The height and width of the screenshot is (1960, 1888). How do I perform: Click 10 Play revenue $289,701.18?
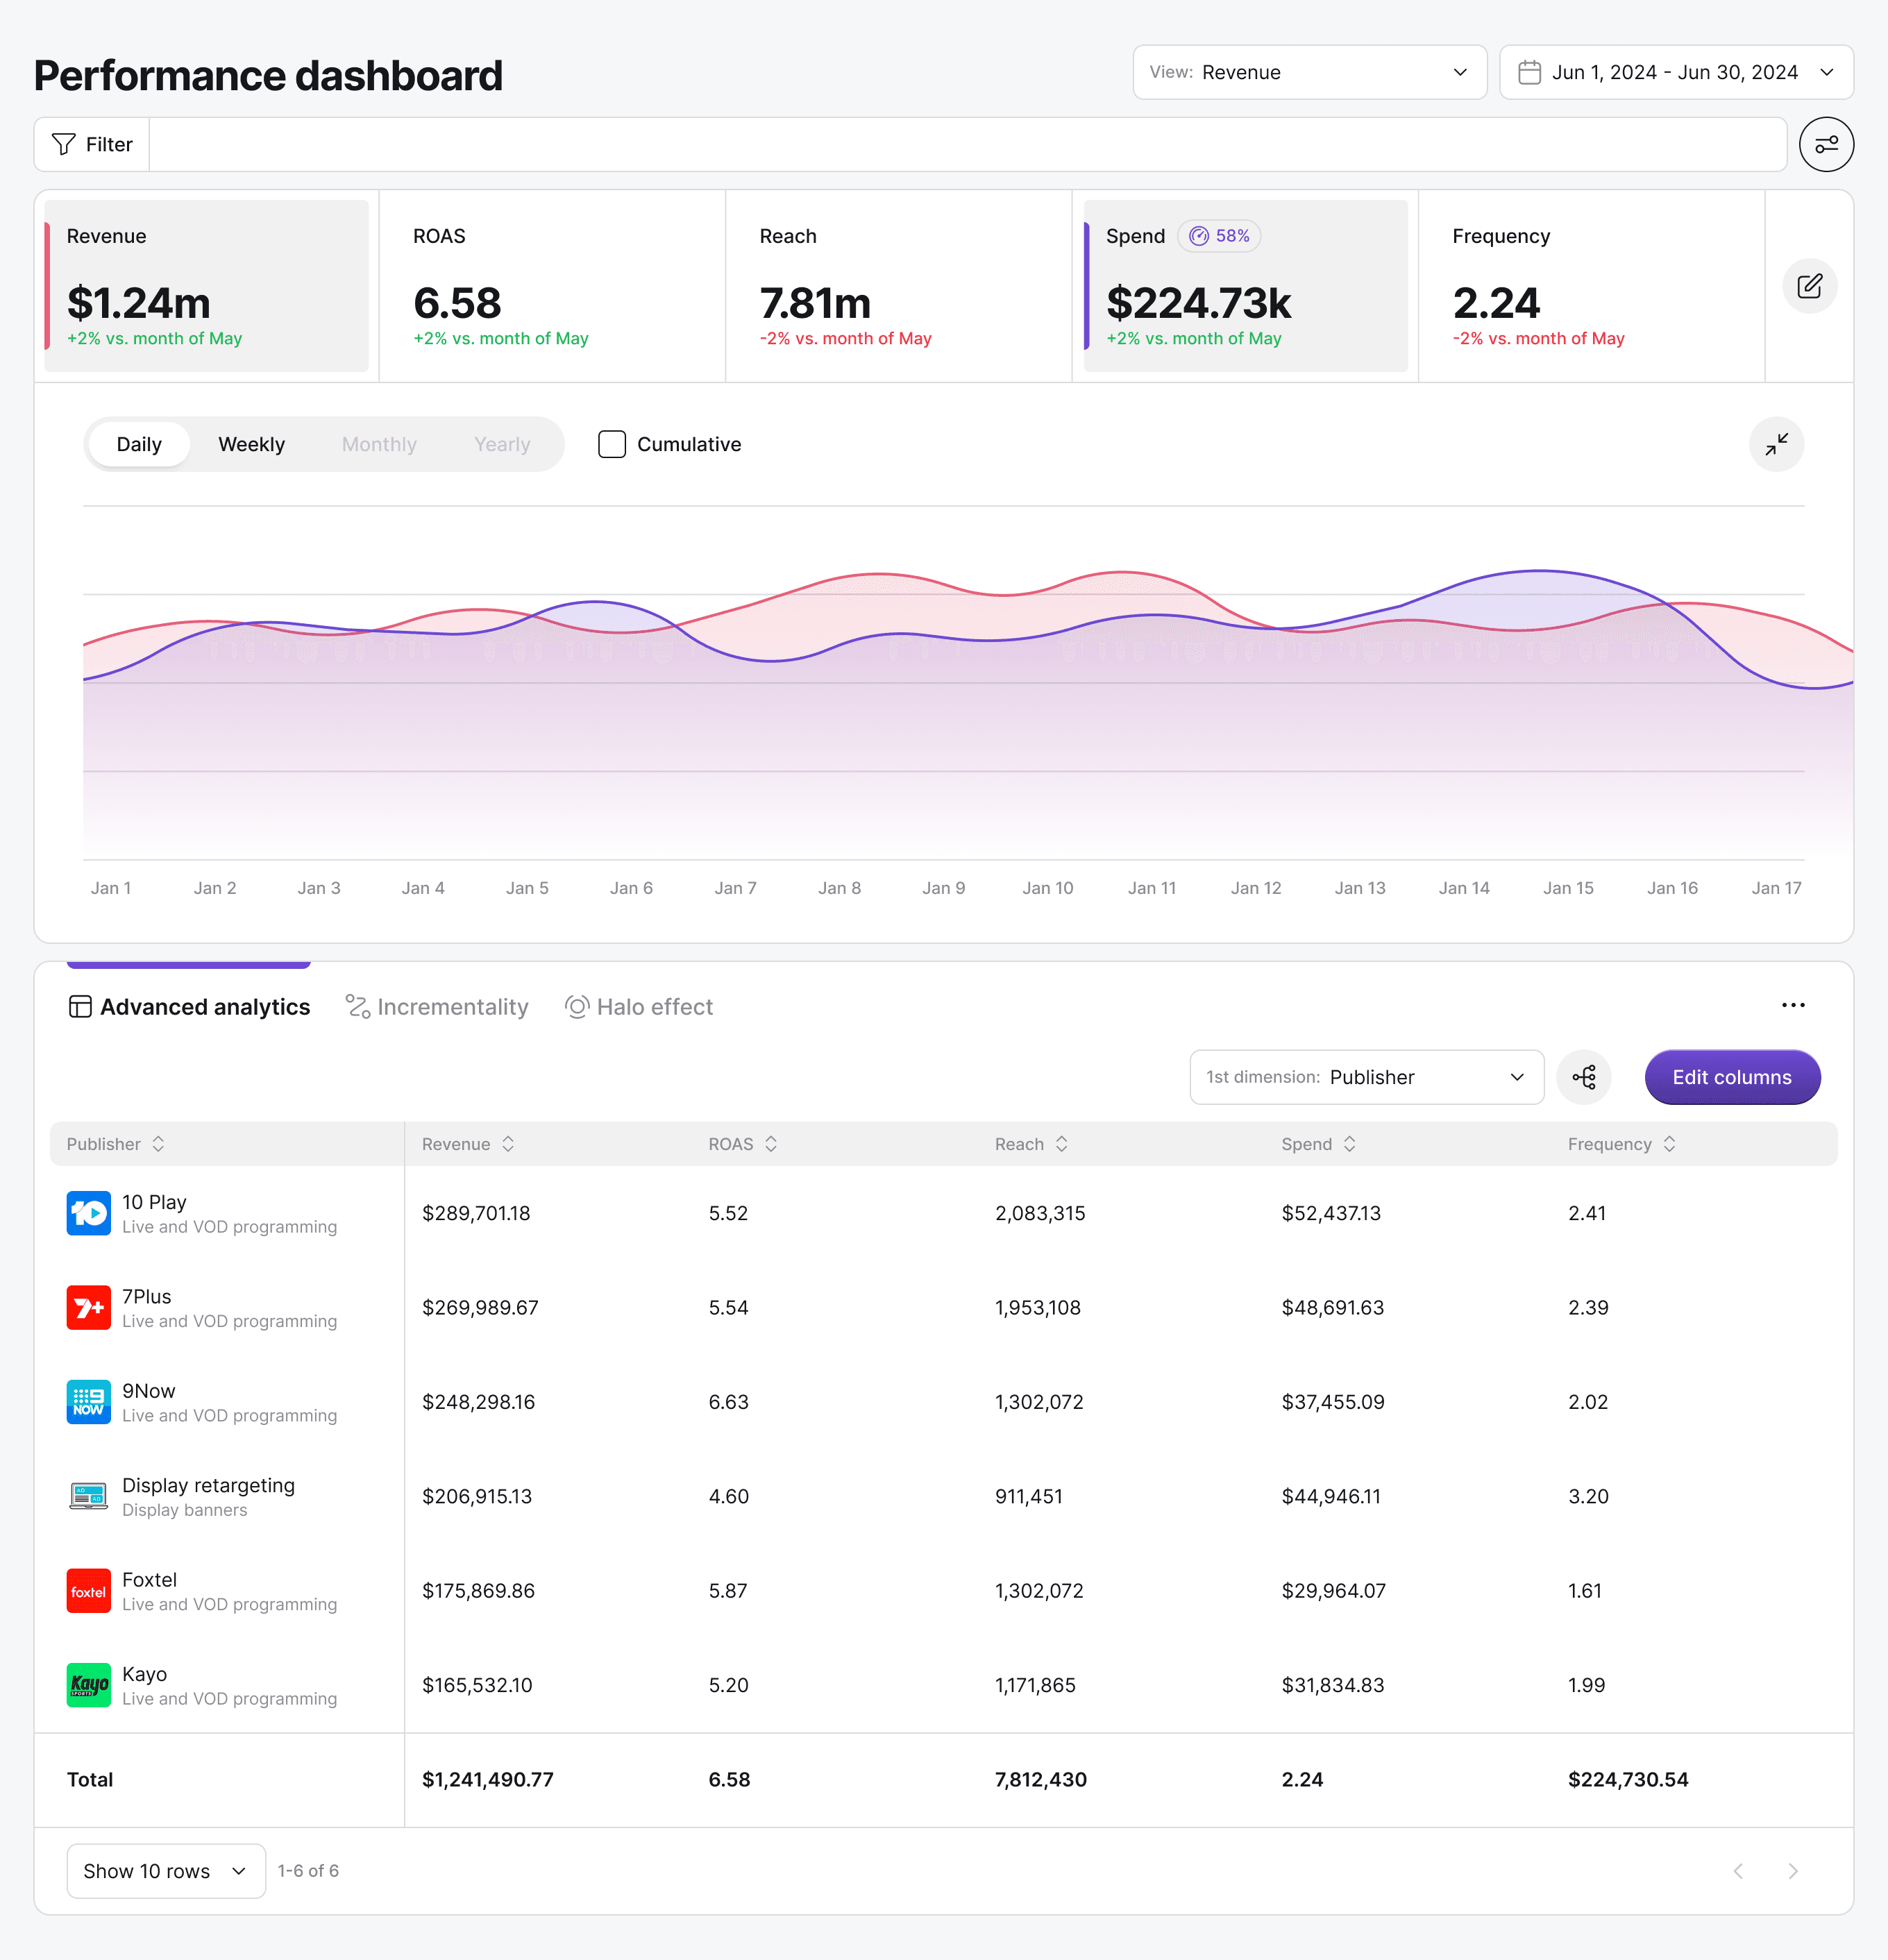(476, 1213)
